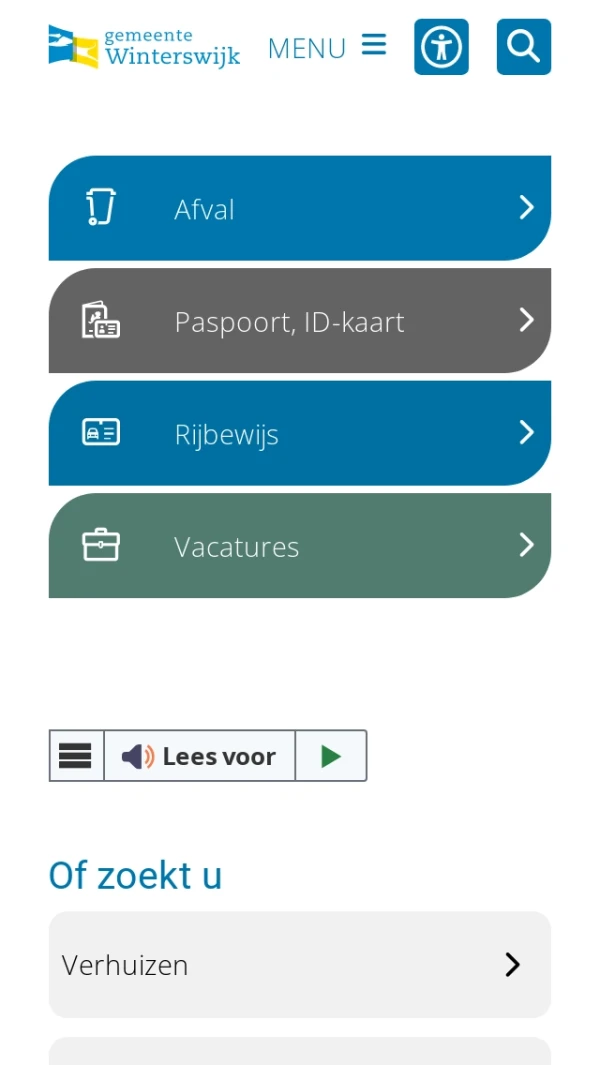Open Rijbewijs details using its arrow chevron

tap(526, 432)
